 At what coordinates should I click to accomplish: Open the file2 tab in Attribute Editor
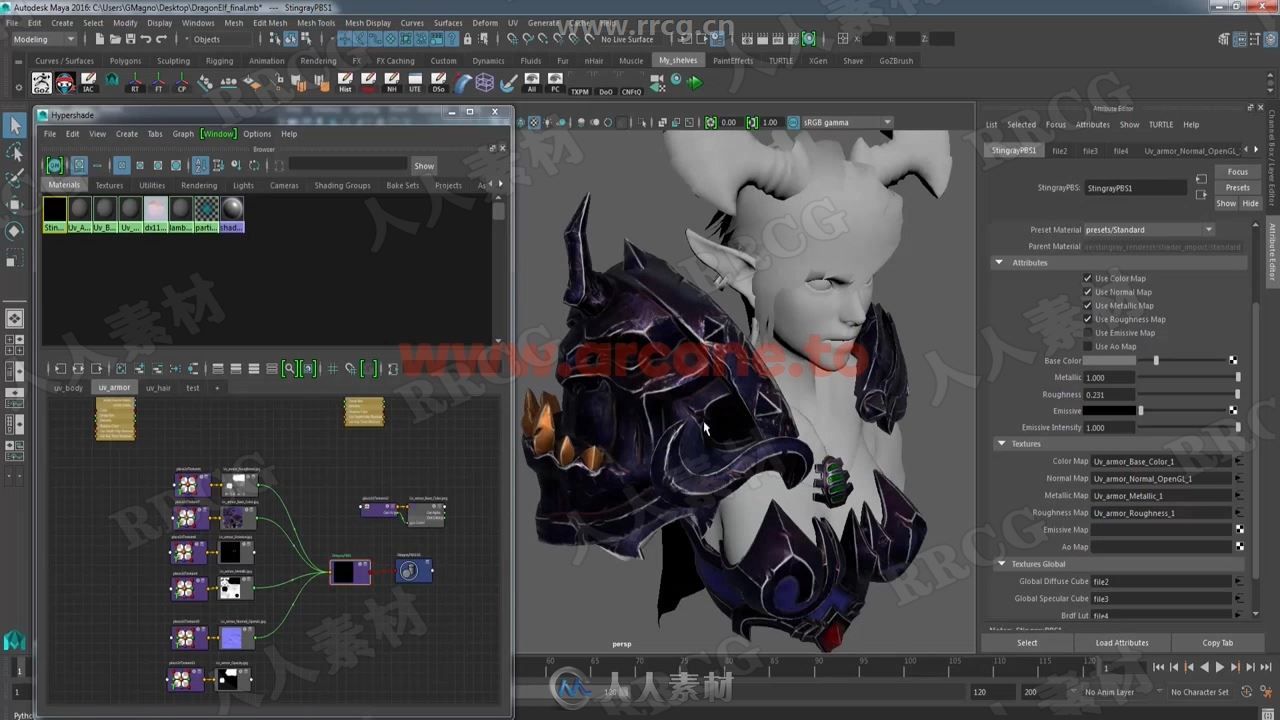click(x=1060, y=151)
